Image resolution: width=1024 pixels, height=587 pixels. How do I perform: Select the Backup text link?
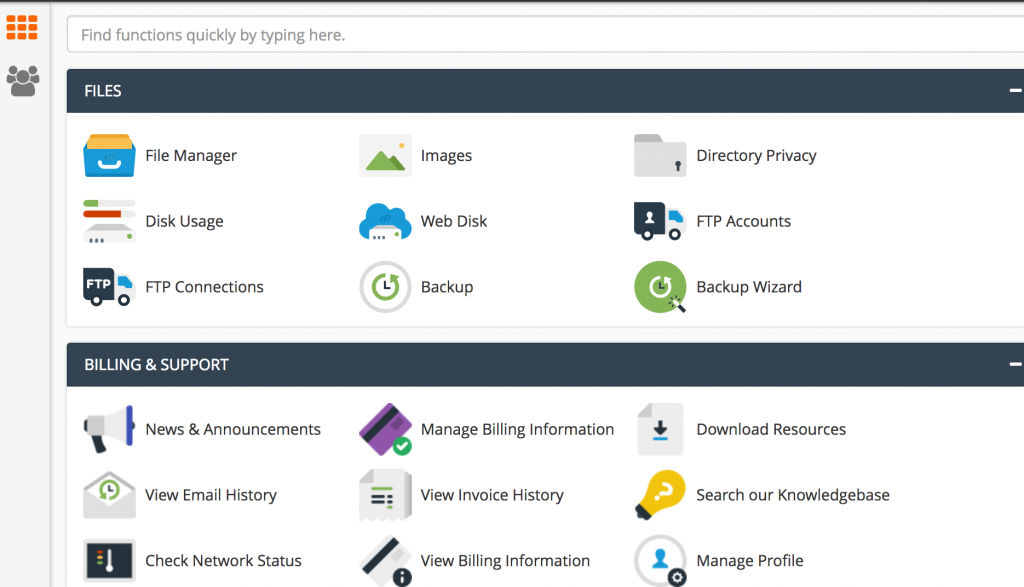click(x=447, y=287)
